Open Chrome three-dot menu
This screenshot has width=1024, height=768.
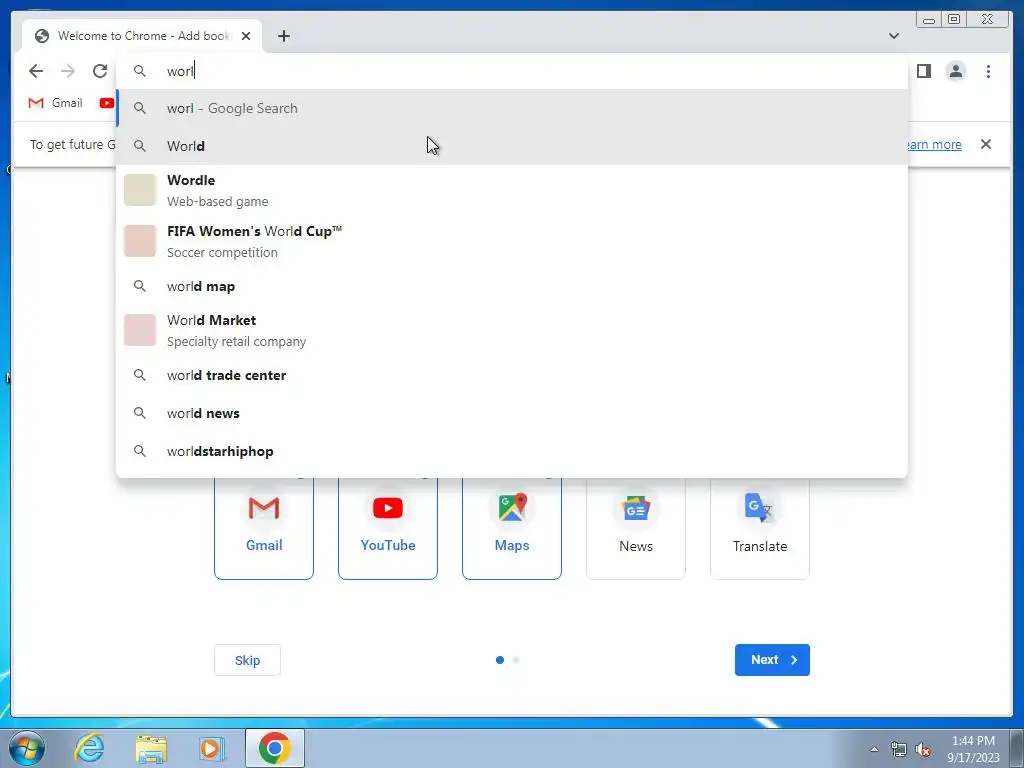pos(988,71)
